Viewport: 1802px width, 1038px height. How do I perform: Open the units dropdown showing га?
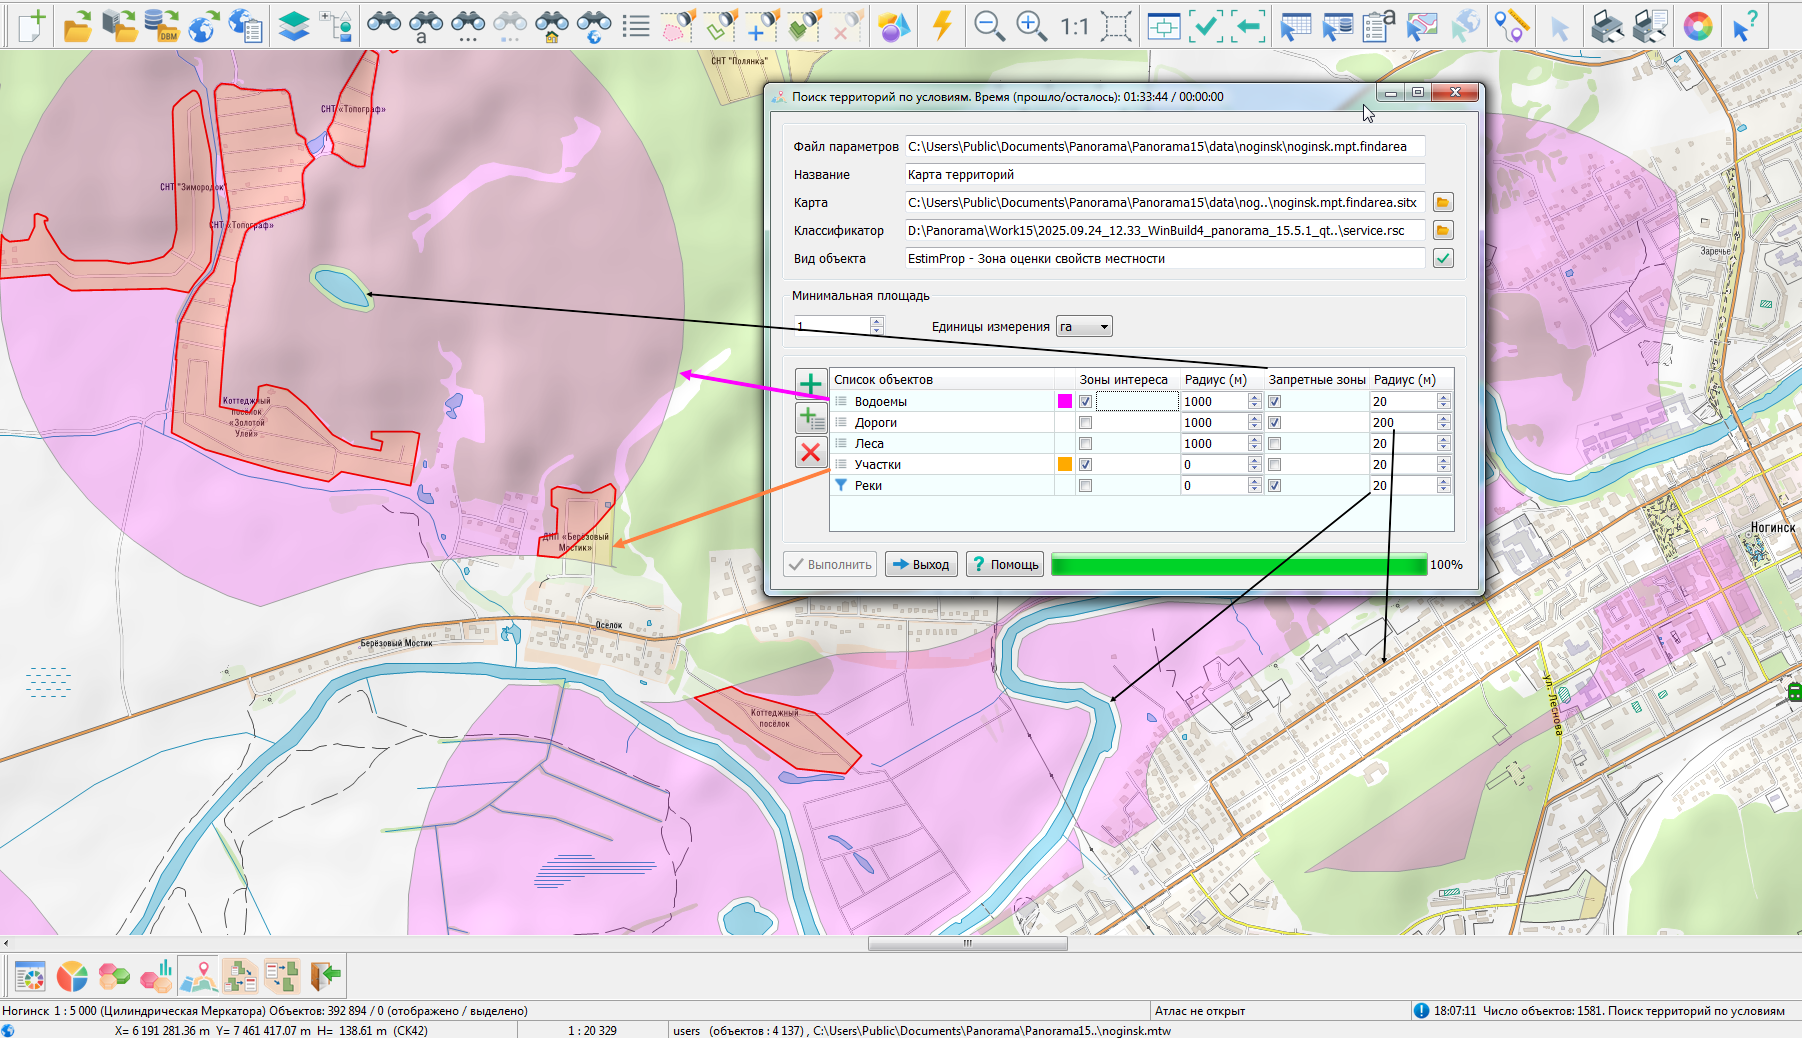pyautogui.click(x=1084, y=327)
